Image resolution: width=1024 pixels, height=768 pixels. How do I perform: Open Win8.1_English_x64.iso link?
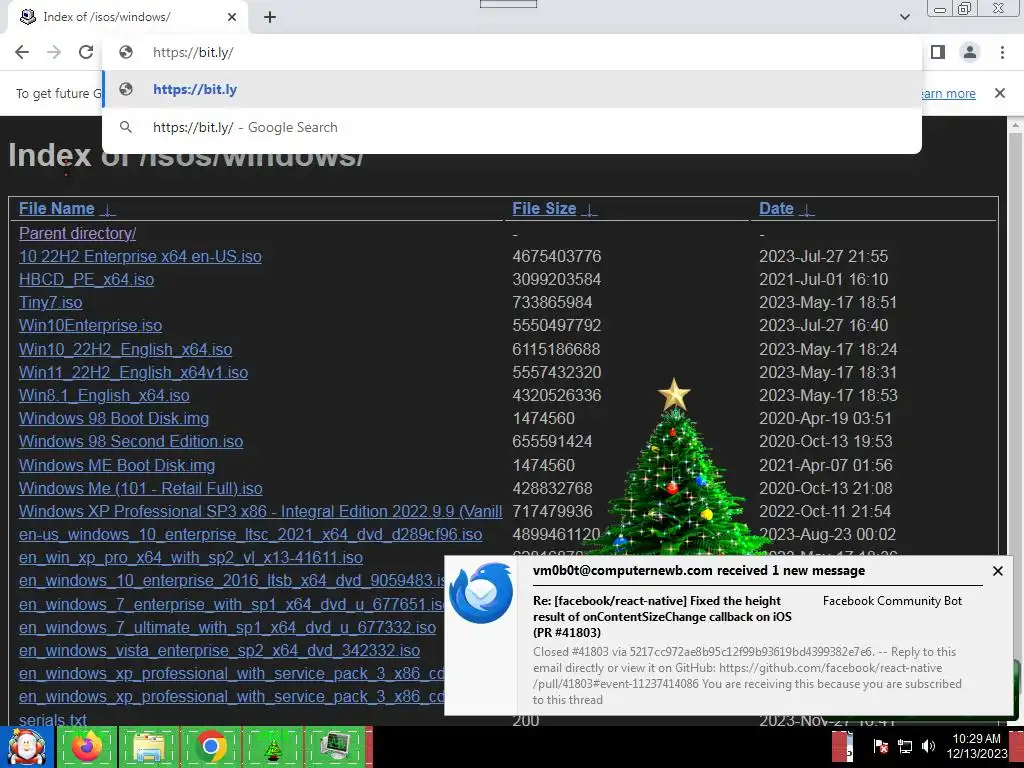104,395
